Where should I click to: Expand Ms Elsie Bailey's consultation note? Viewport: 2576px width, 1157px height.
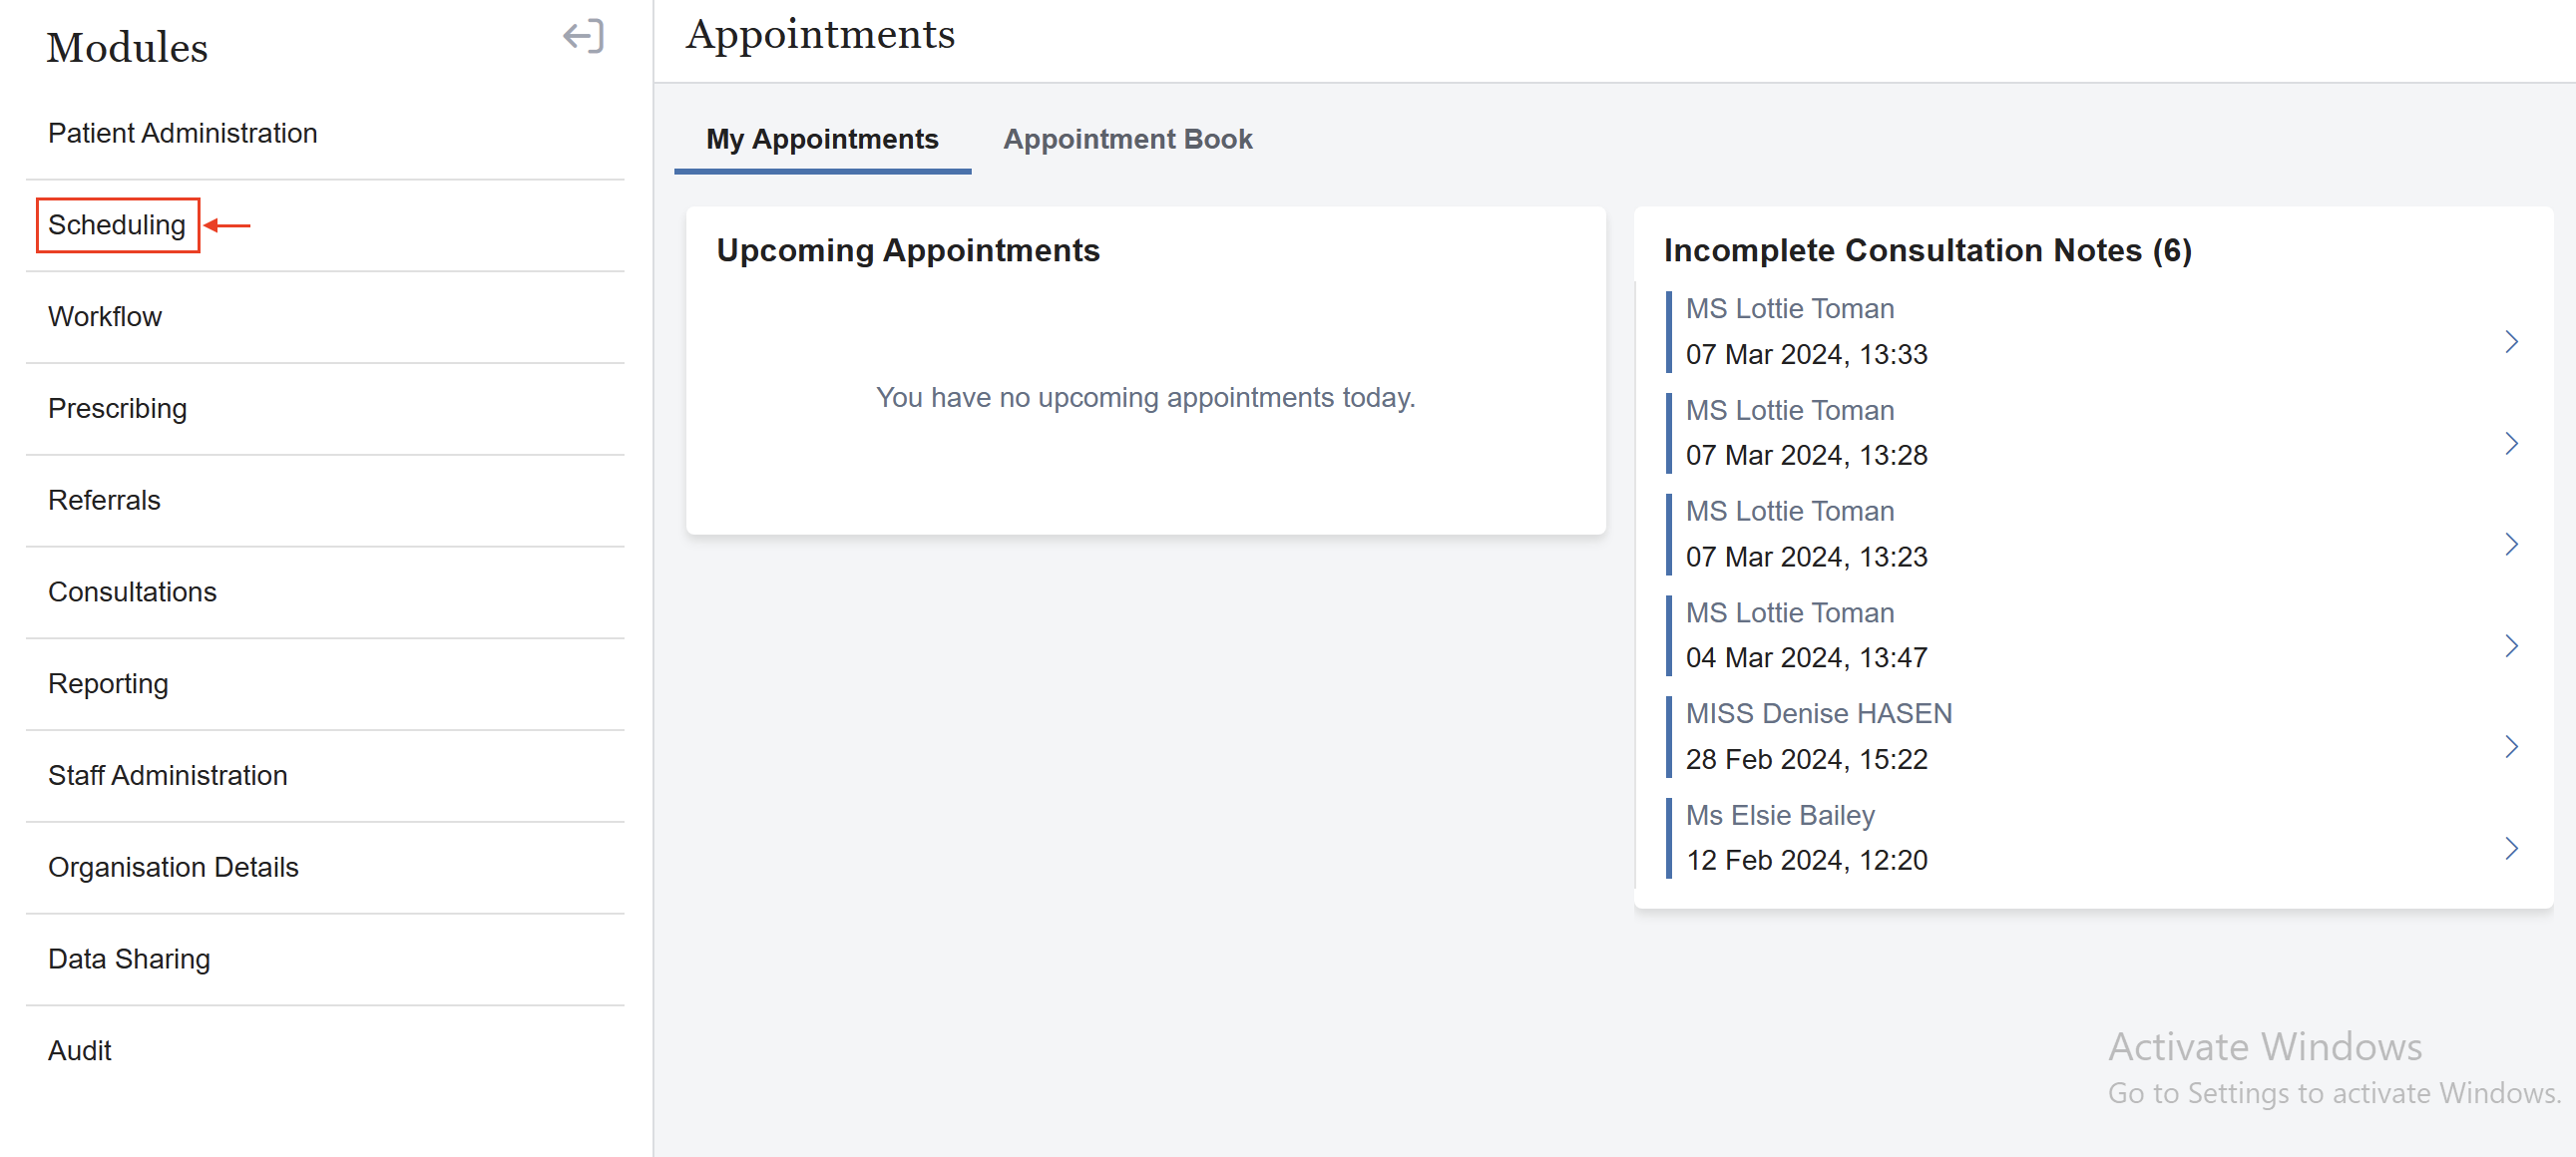pos(2513,848)
